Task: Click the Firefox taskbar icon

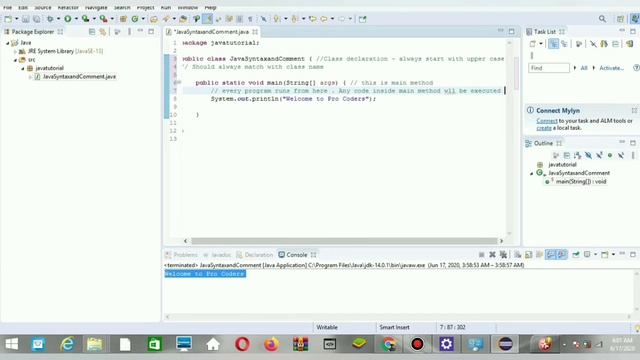Action: coord(271,344)
